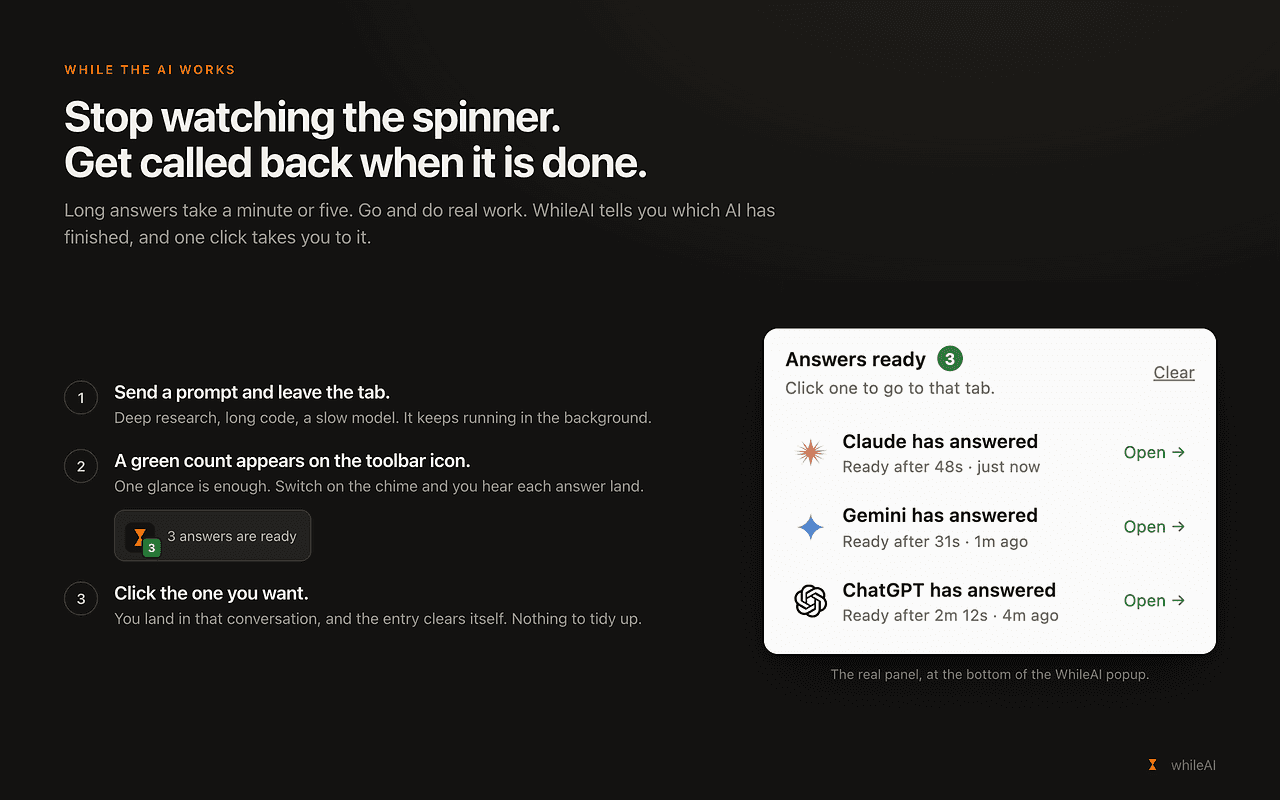Click the hourglass toolbar icon with green badge
1280x800 pixels.
click(141, 538)
